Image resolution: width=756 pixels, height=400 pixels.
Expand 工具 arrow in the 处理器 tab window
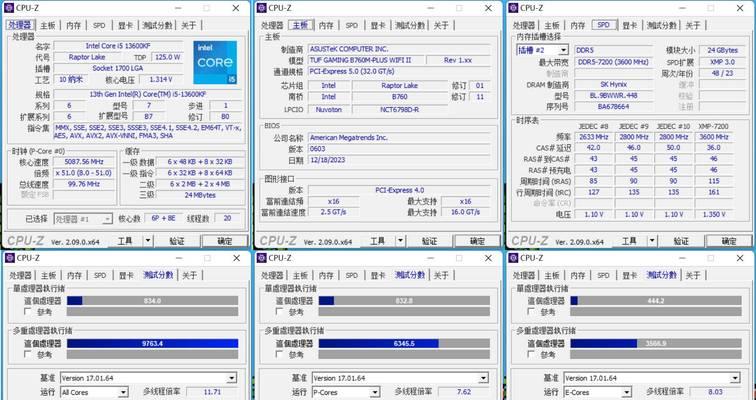(x=148, y=240)
